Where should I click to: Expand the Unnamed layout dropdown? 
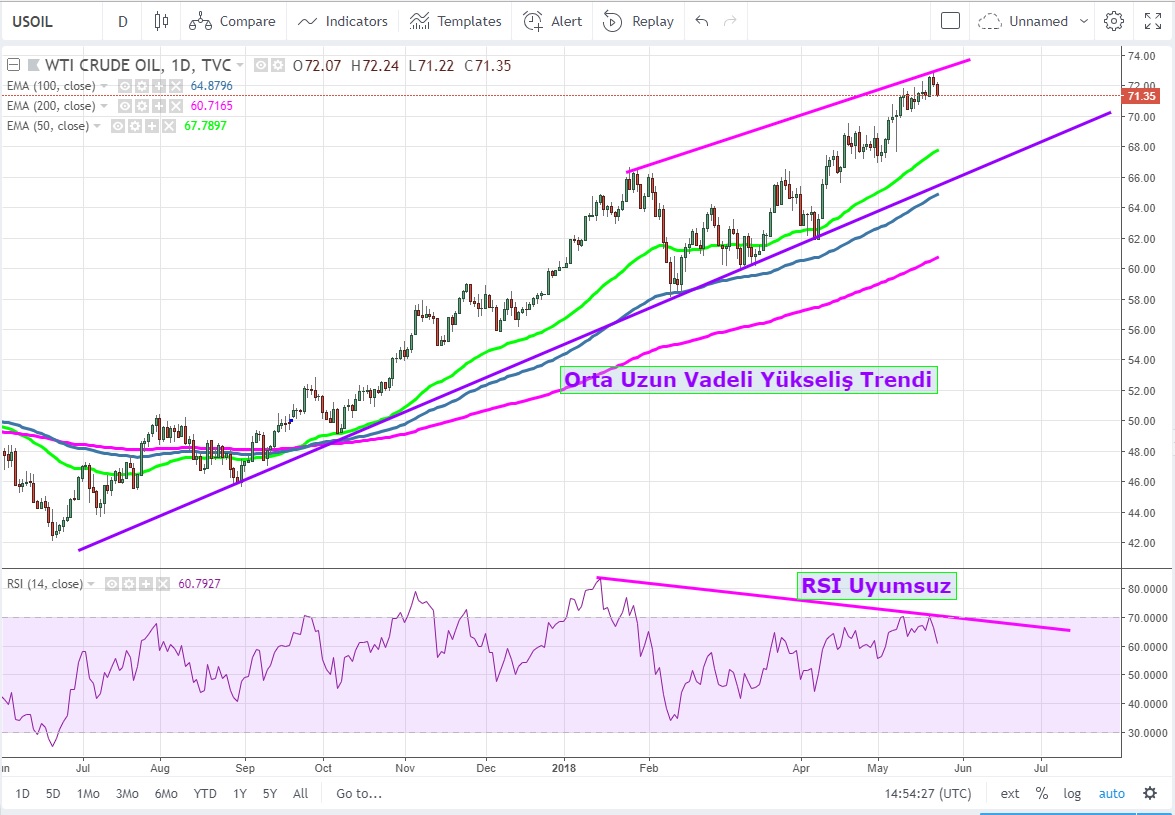click(x=1023, y=21)
